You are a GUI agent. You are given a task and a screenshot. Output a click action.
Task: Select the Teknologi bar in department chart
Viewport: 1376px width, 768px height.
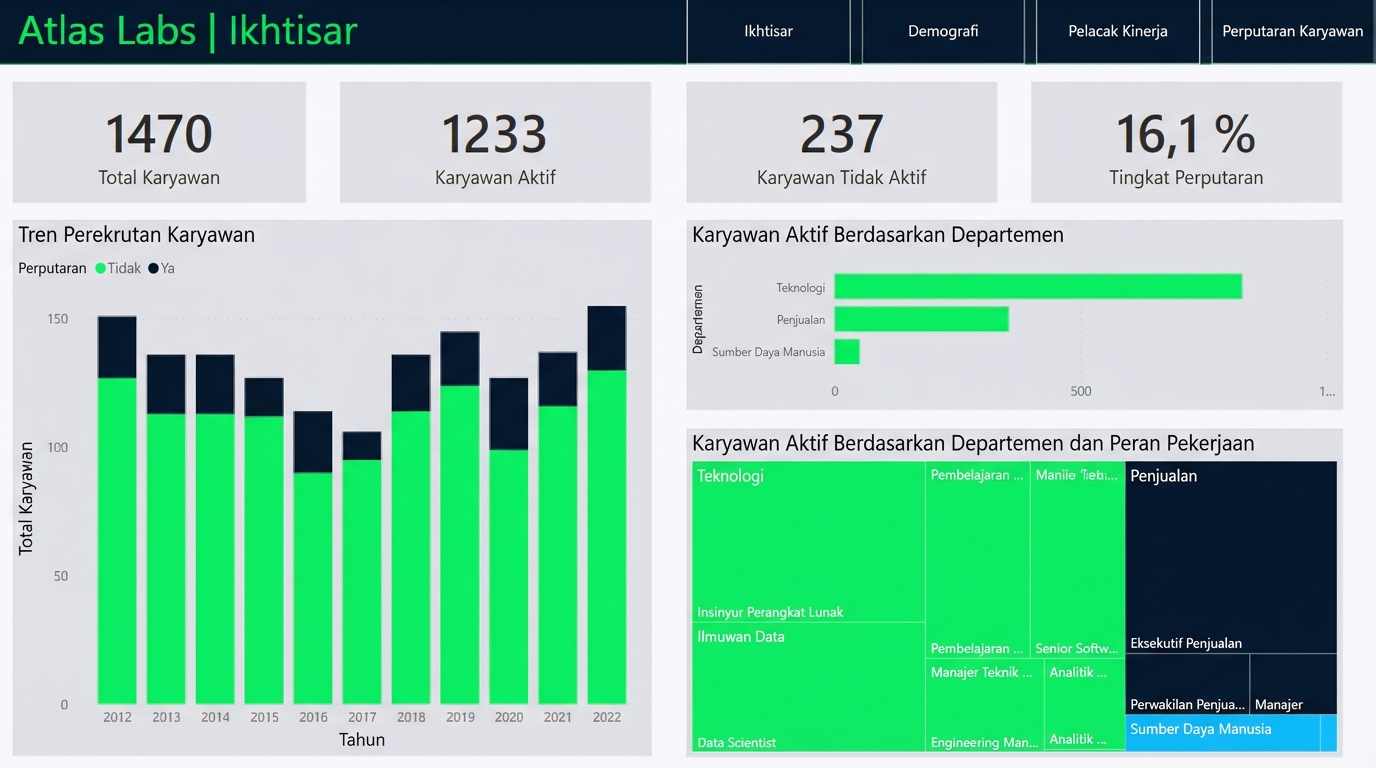pyautogui.click(x=1037, y=287)
